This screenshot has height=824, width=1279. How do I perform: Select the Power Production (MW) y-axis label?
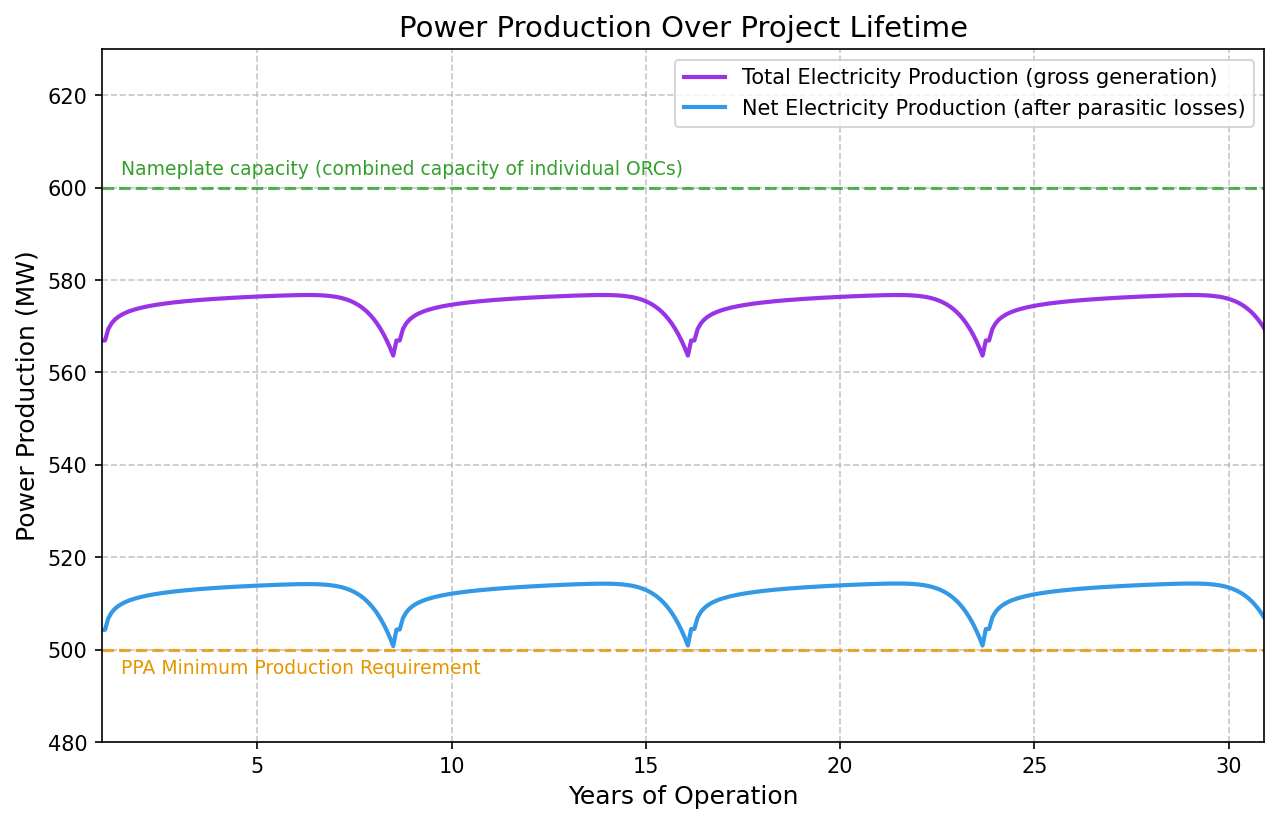click(27, 396)
